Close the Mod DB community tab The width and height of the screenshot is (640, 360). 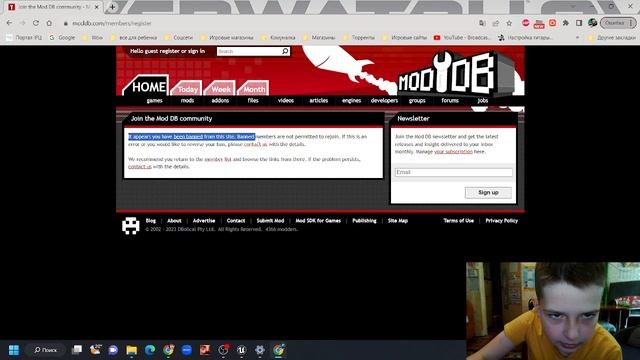[x=97, y=7]
